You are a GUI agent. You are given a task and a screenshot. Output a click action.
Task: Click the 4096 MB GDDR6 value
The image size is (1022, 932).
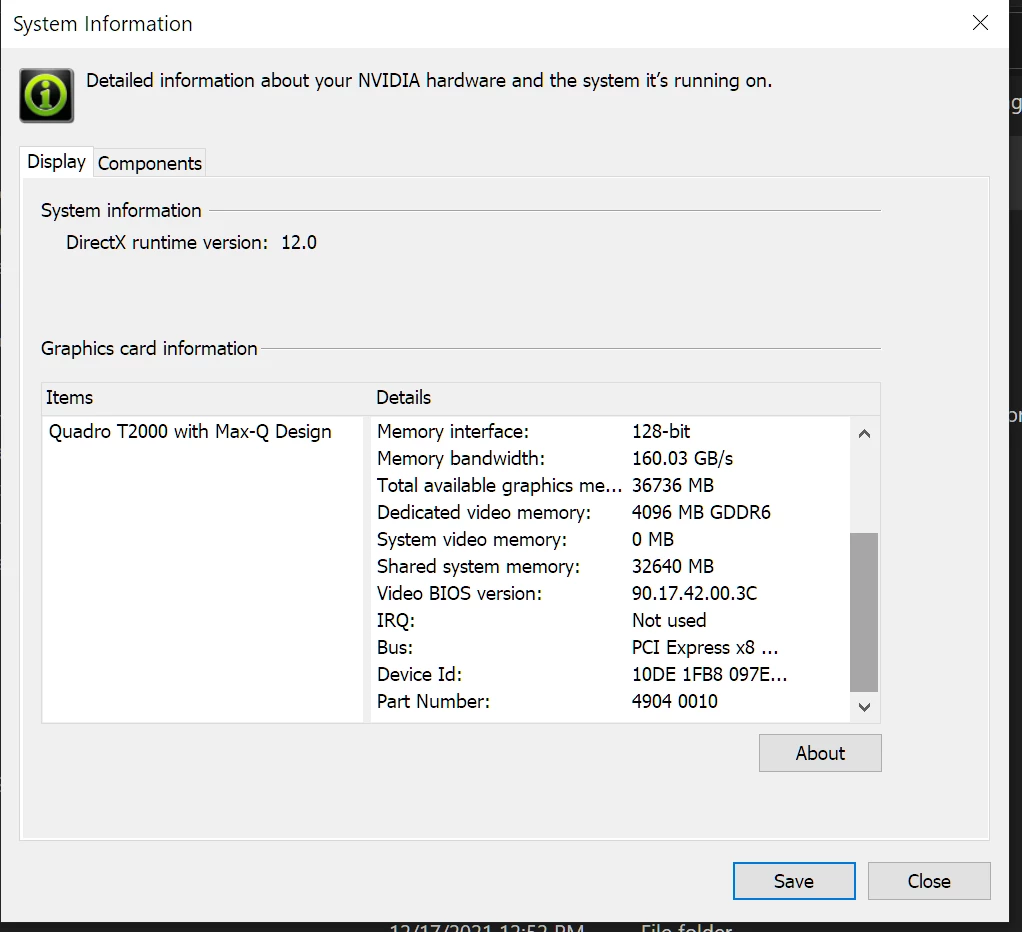tap(701, 512)
